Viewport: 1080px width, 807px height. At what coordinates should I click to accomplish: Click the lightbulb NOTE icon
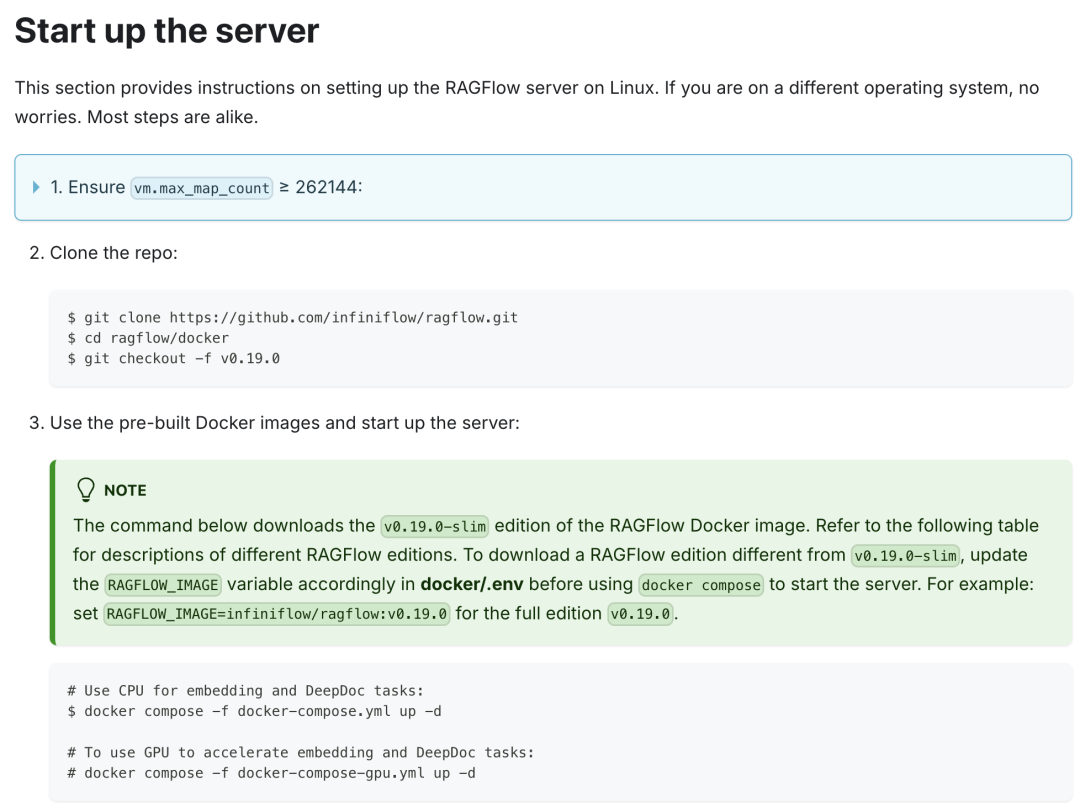[85, 490]
